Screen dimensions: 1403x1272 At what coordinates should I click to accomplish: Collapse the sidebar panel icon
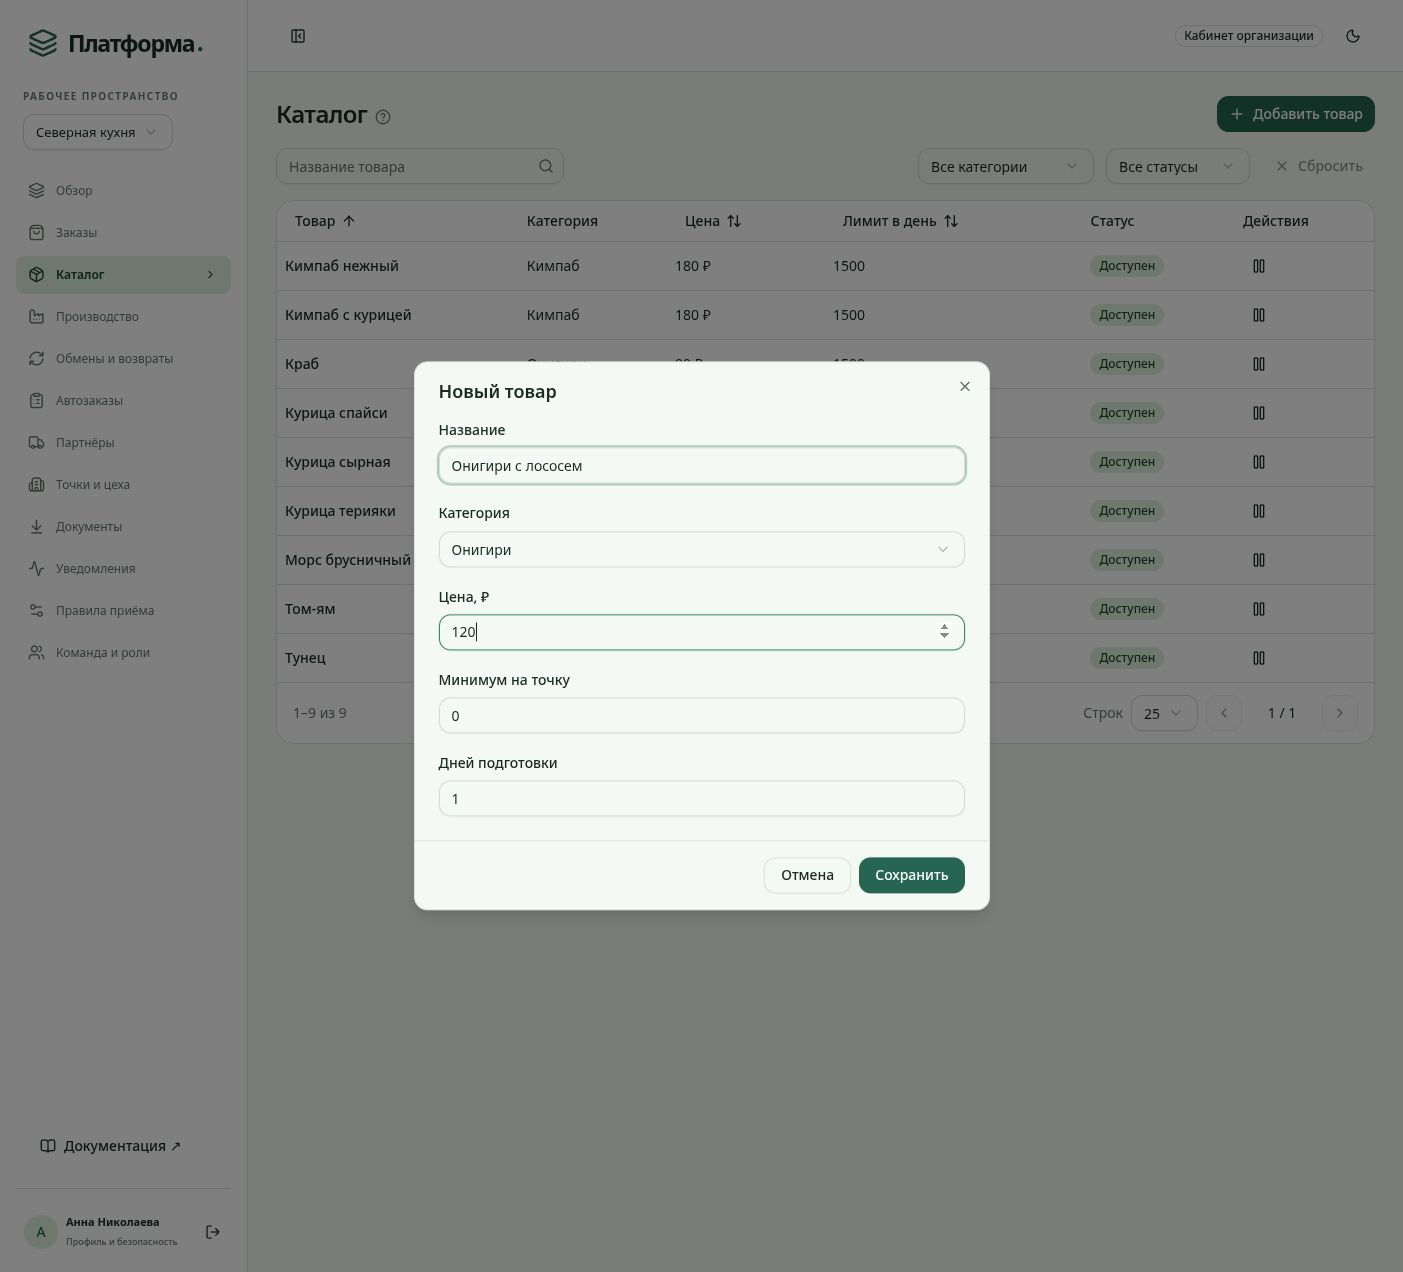click(x=298, y=36)
